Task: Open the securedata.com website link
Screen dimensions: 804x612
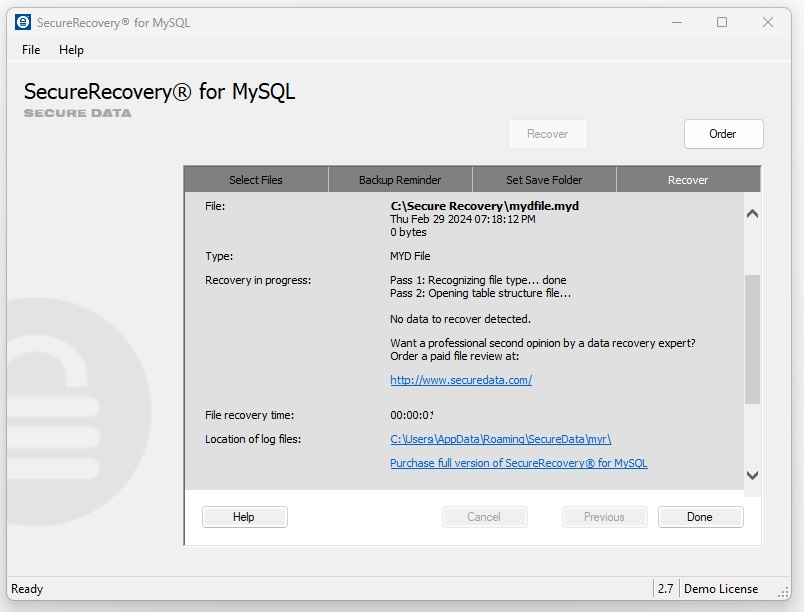Action: pyautogui.click(x=460, y=380)
